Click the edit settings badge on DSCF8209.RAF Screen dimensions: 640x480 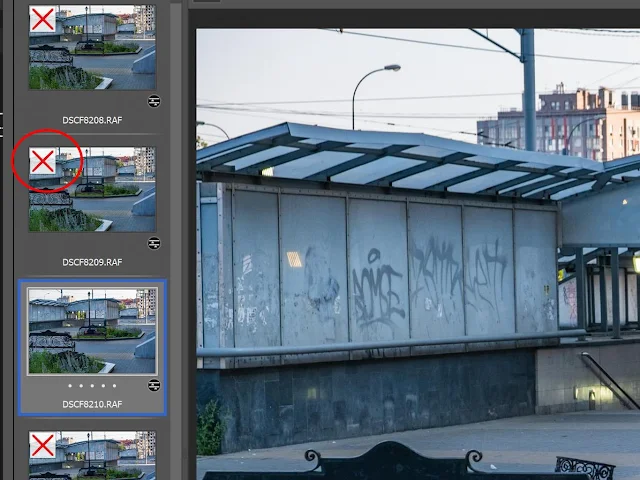[154, 243]
